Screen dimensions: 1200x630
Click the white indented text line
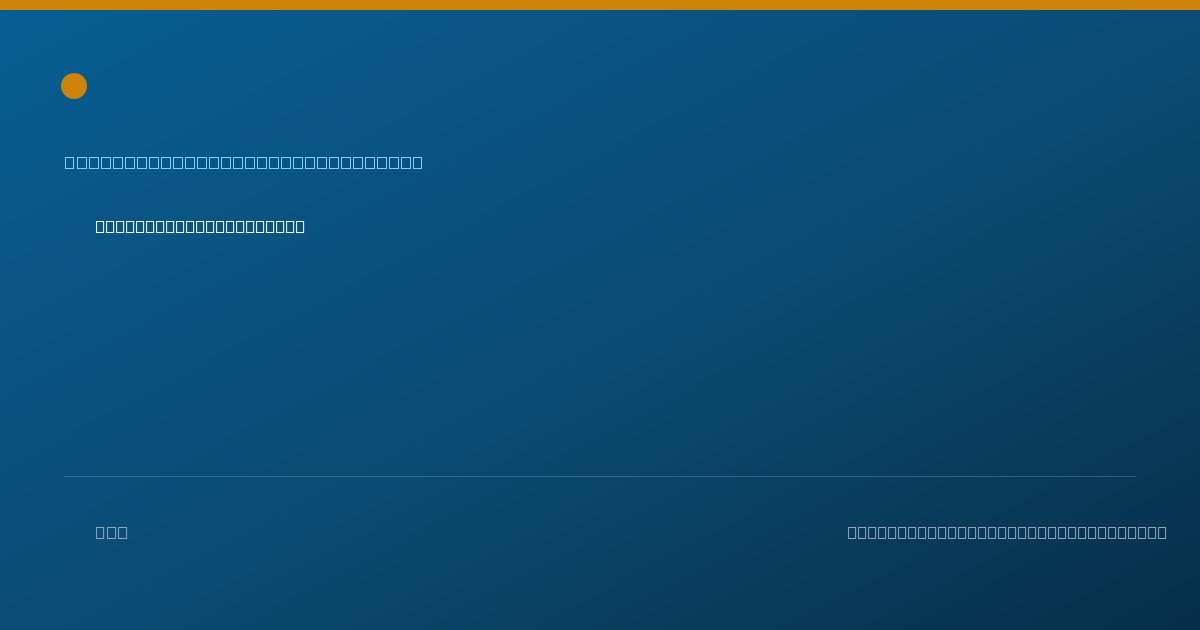coord(200,226)
